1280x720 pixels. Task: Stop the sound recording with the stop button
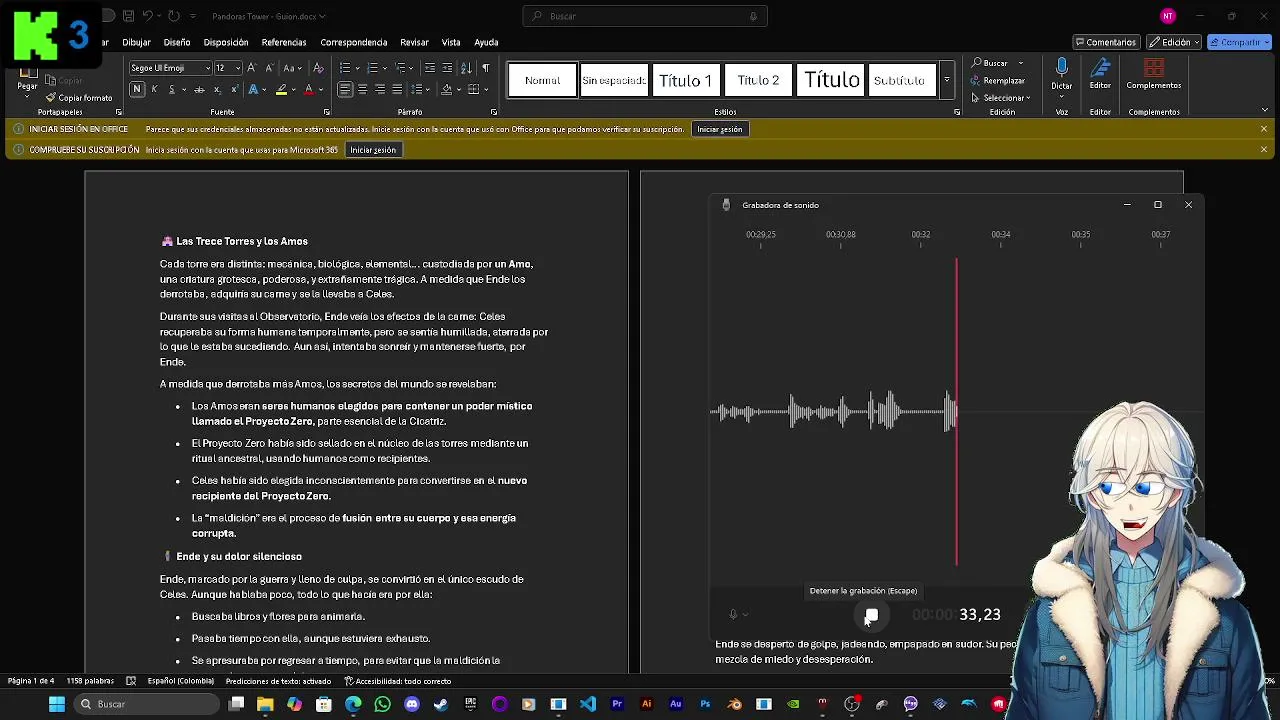[872, 615]
